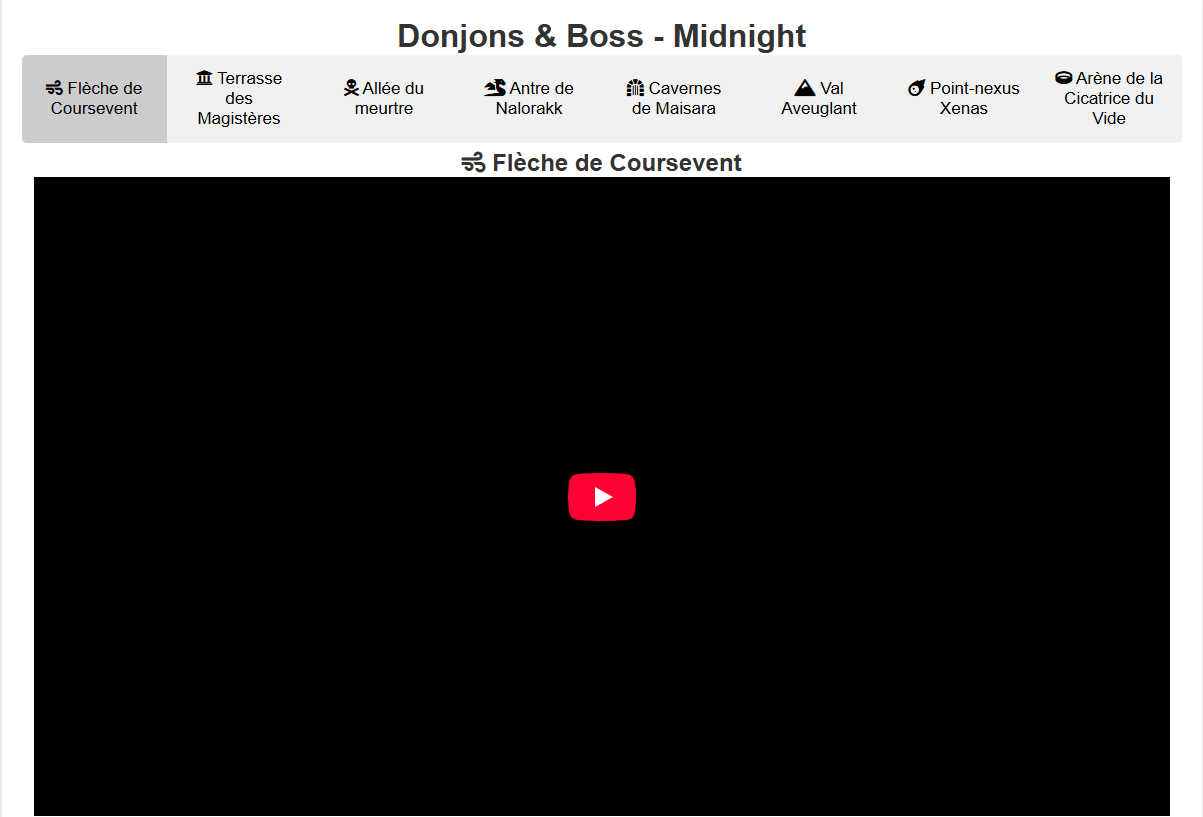Viewport: 1203px width, 817px height.
Task: Click the wind icon on Flèche de Coursevent tab
Action: click(55, 89)
